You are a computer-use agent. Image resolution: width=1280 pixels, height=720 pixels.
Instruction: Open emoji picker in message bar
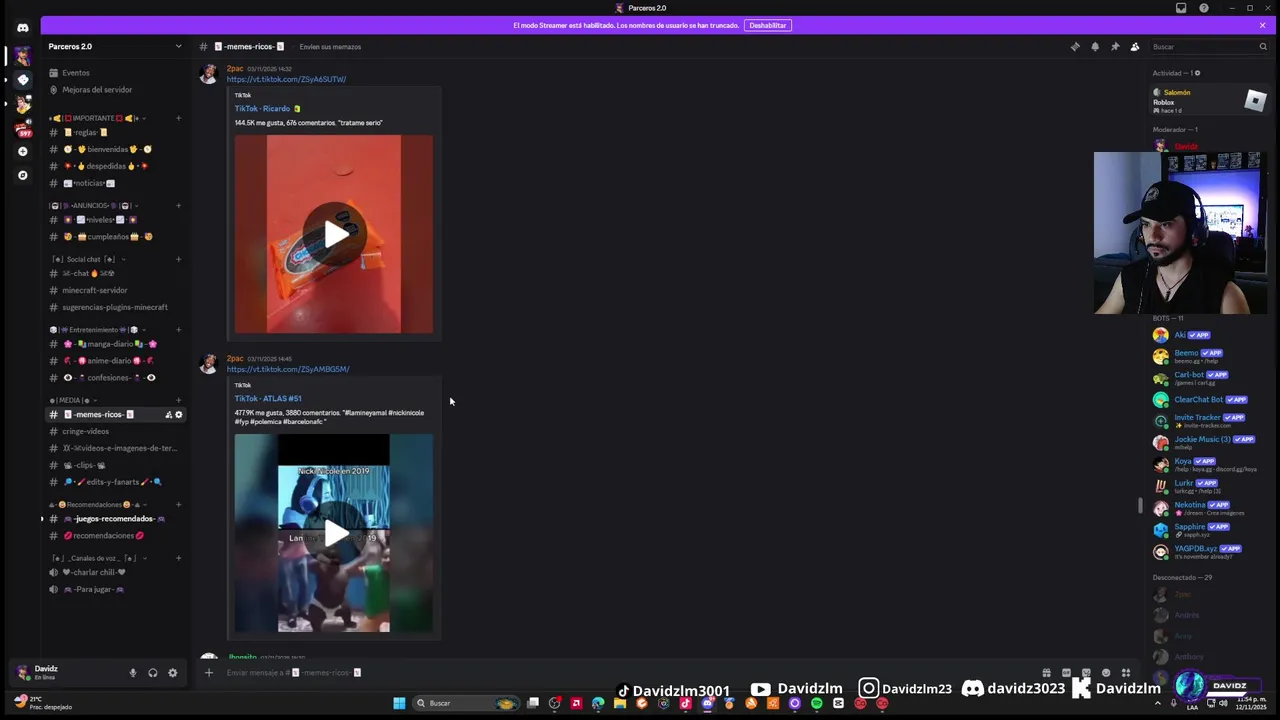[x=1105, y=673]
